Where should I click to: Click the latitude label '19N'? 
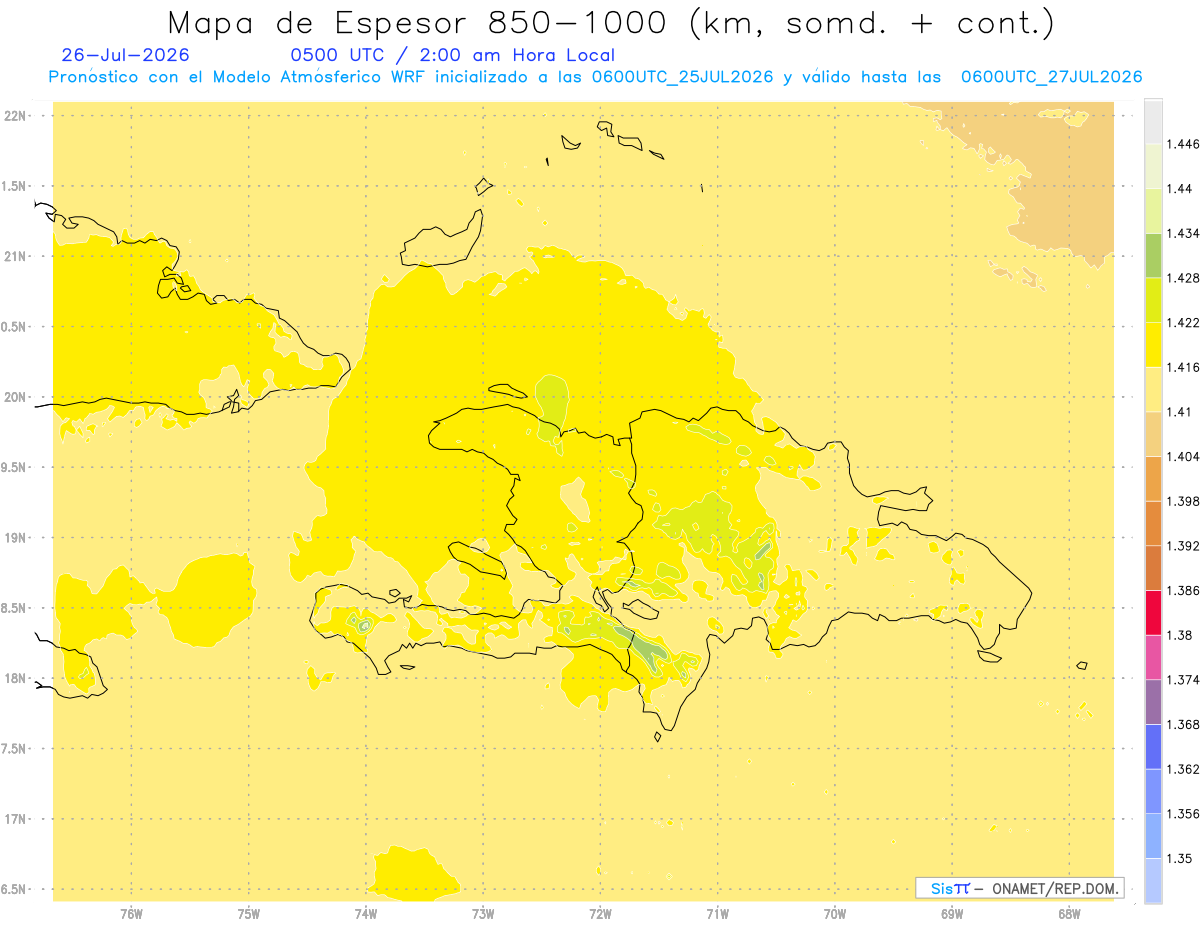pyautogui.click(x=15, y=537)
